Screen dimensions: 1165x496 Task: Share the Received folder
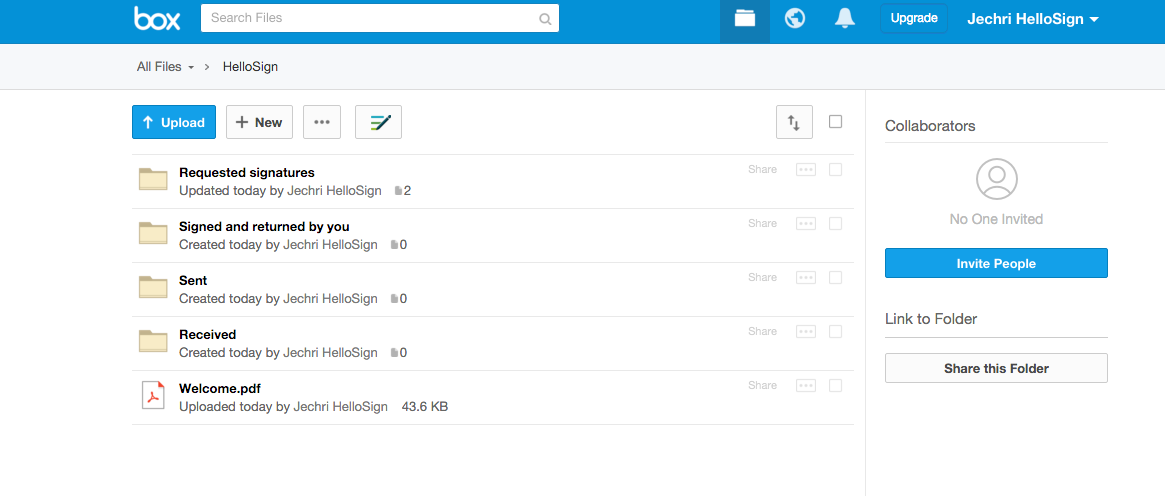[x=762, y=331]
